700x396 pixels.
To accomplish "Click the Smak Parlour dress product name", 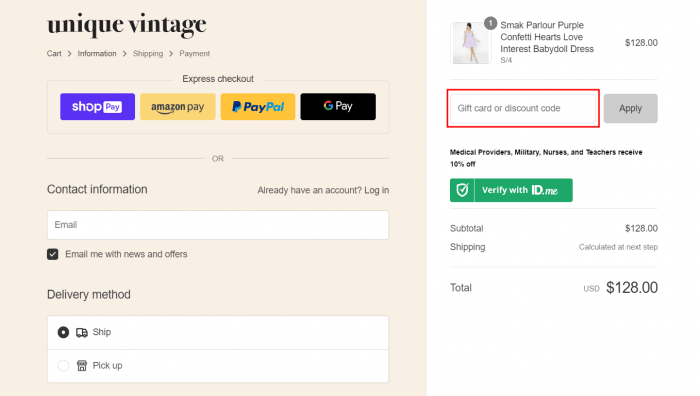I will pos(547,37).
